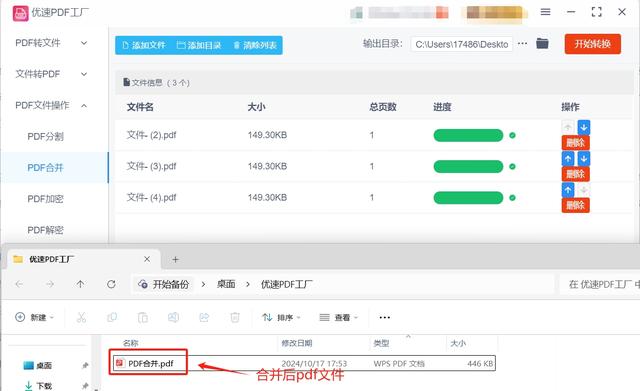Click the Delete trash icon in Explorer

[x=235, y=317]
